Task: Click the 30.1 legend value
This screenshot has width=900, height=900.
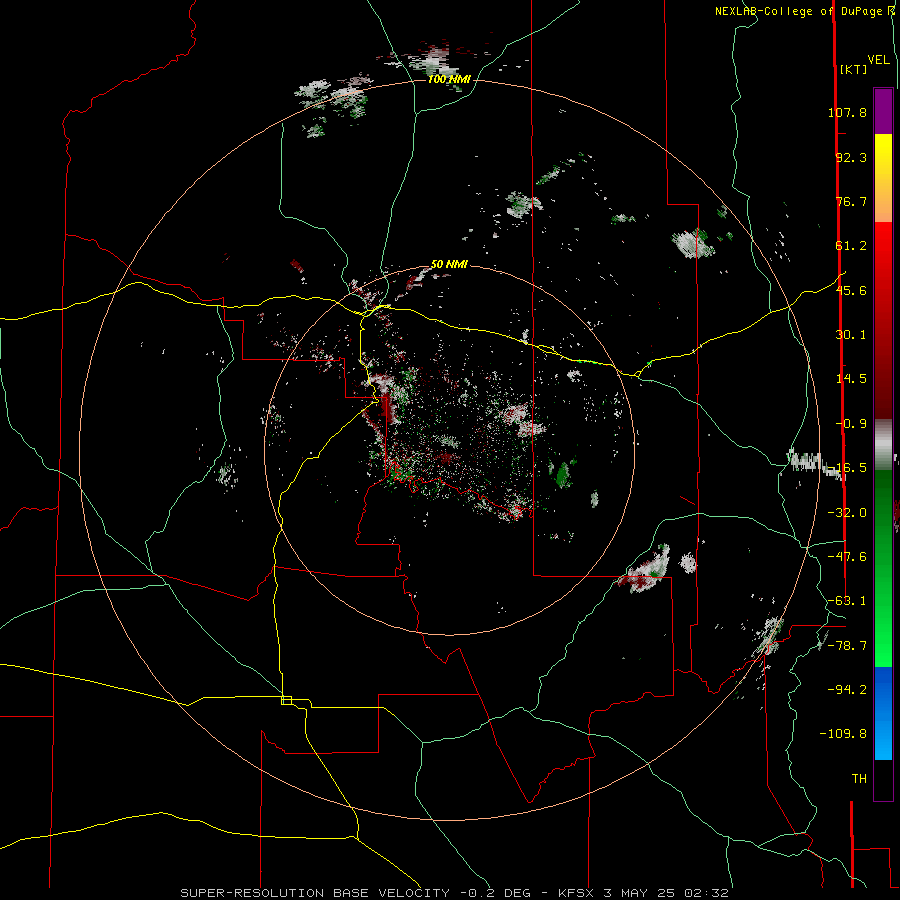Action: (x=851, y=335)
